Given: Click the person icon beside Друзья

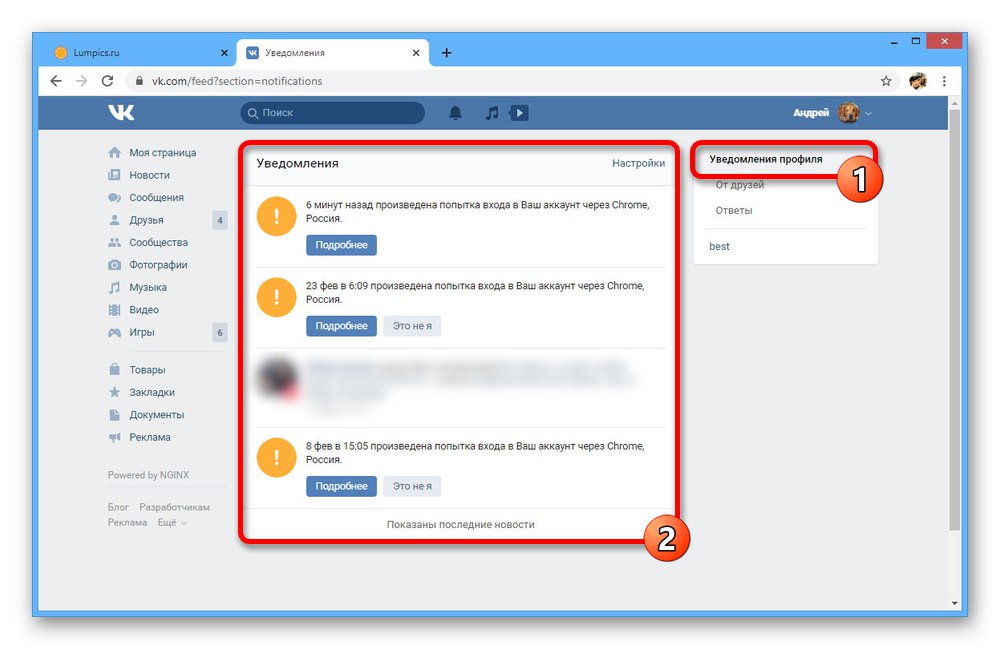Looking at the screenshot, I should pos(114,220).
